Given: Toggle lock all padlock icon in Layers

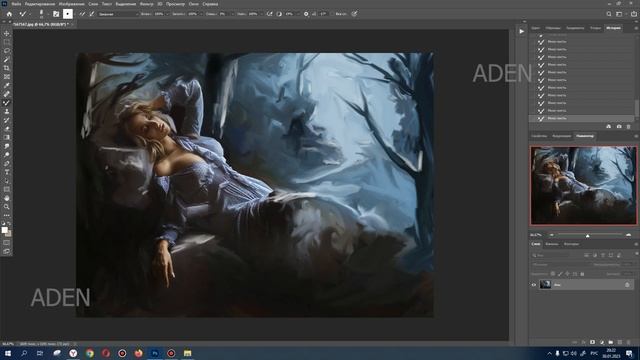Looking at the screenshot, I should pos(582,274).
